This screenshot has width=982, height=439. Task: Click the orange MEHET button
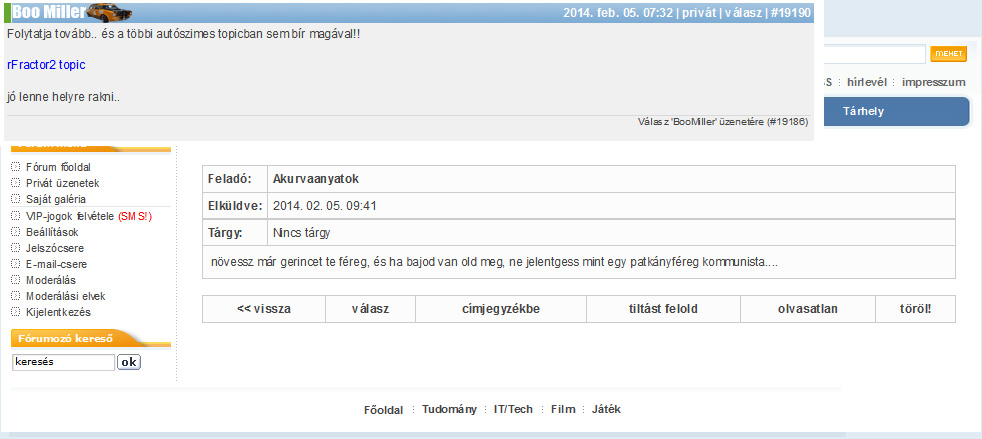tap(948, 54)
